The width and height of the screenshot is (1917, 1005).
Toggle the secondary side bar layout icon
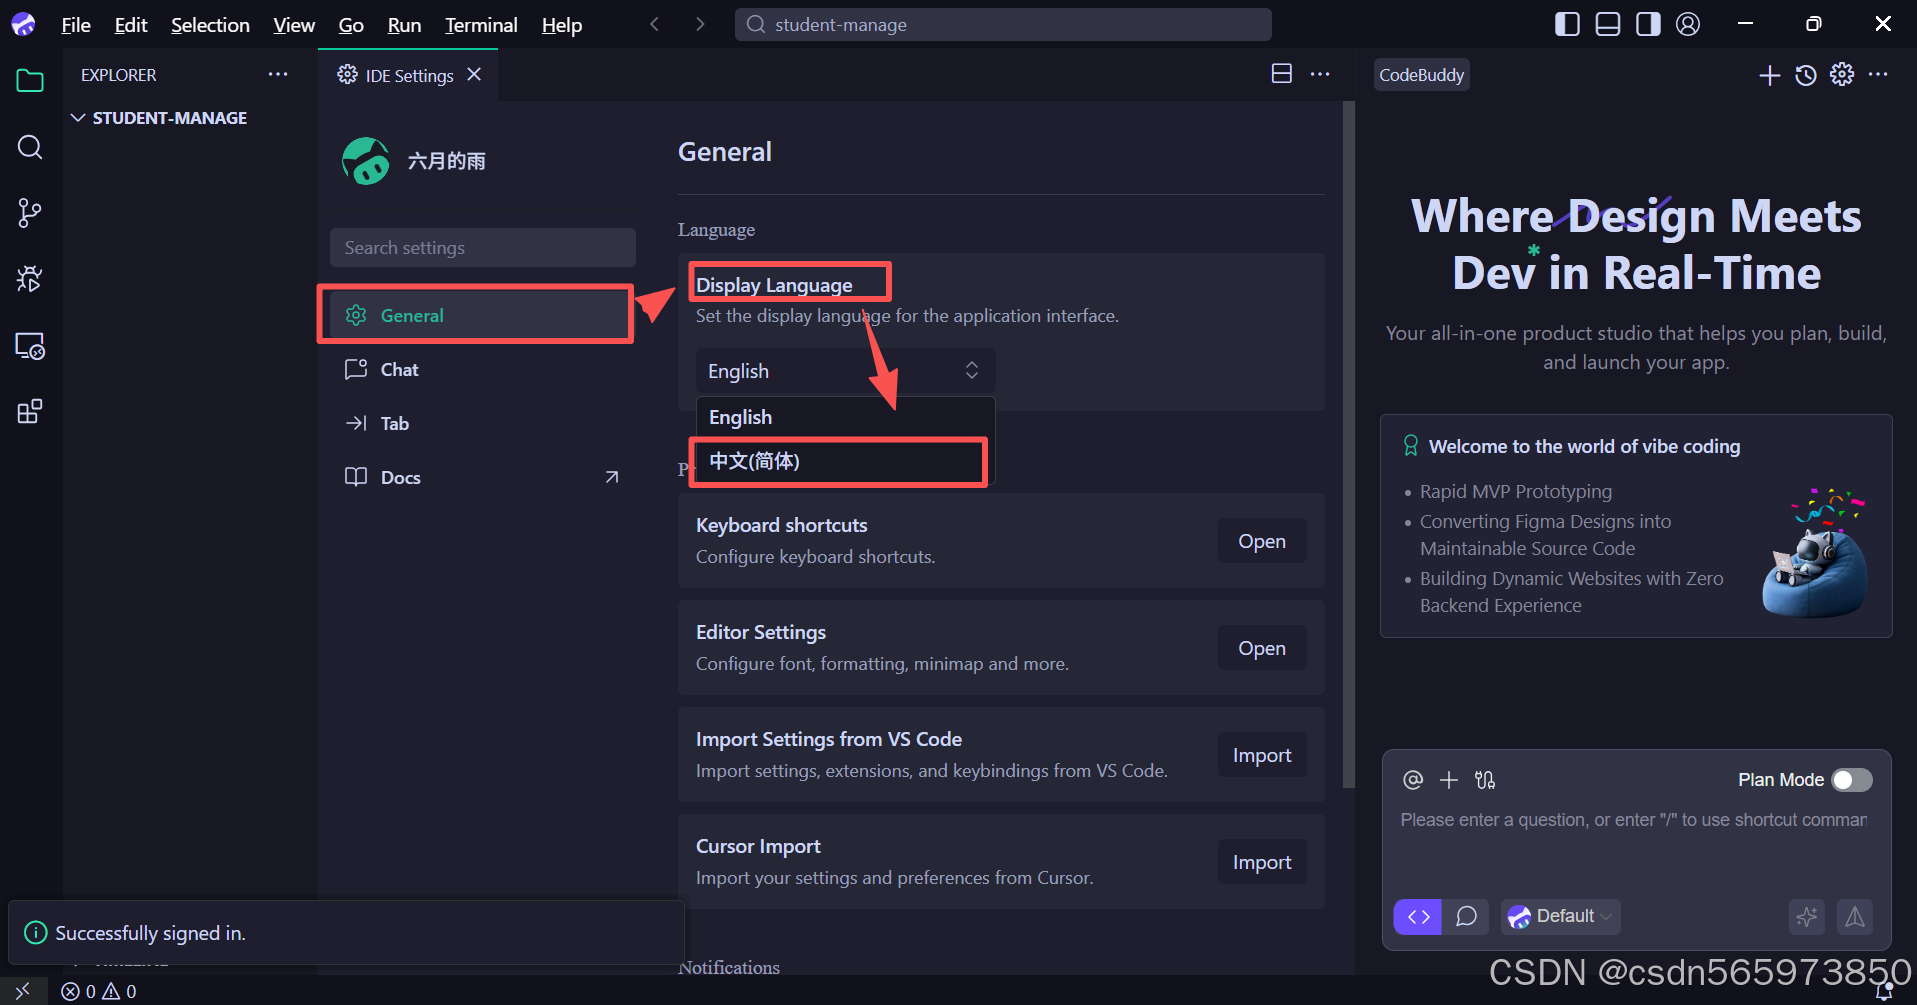[1648, 24]
